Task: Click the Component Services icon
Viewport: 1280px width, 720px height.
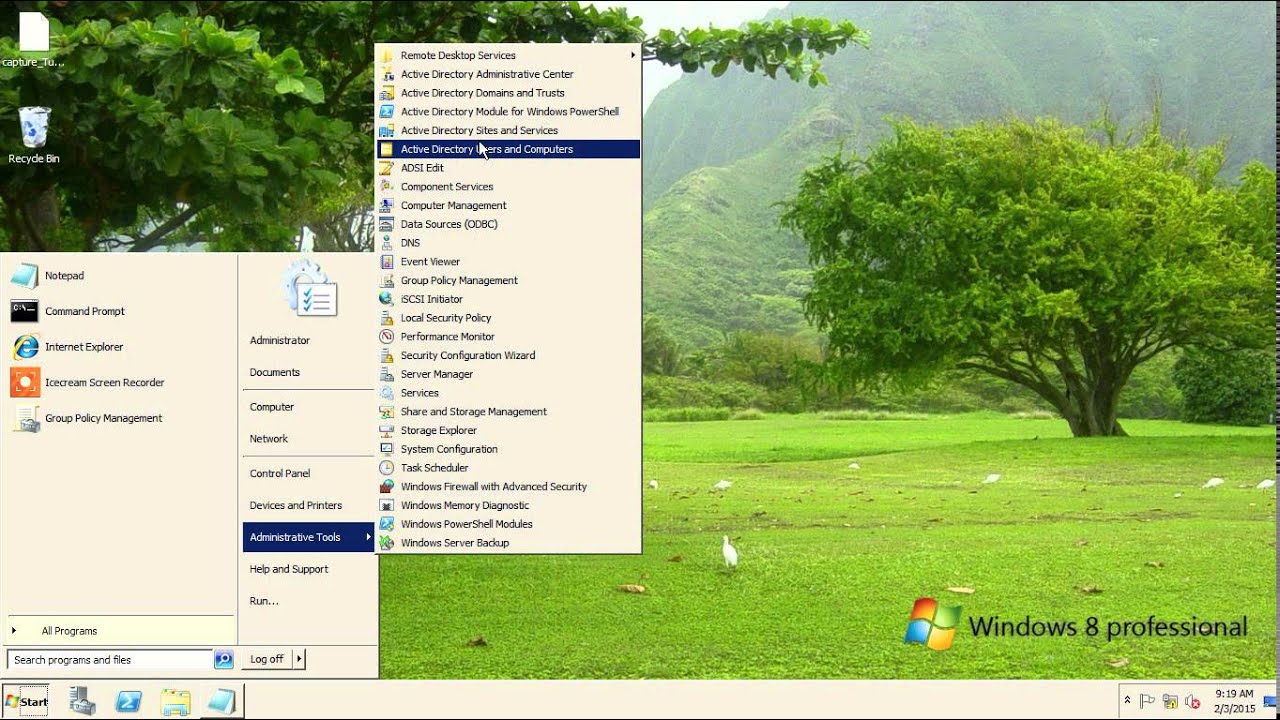Action: [386, 187]
